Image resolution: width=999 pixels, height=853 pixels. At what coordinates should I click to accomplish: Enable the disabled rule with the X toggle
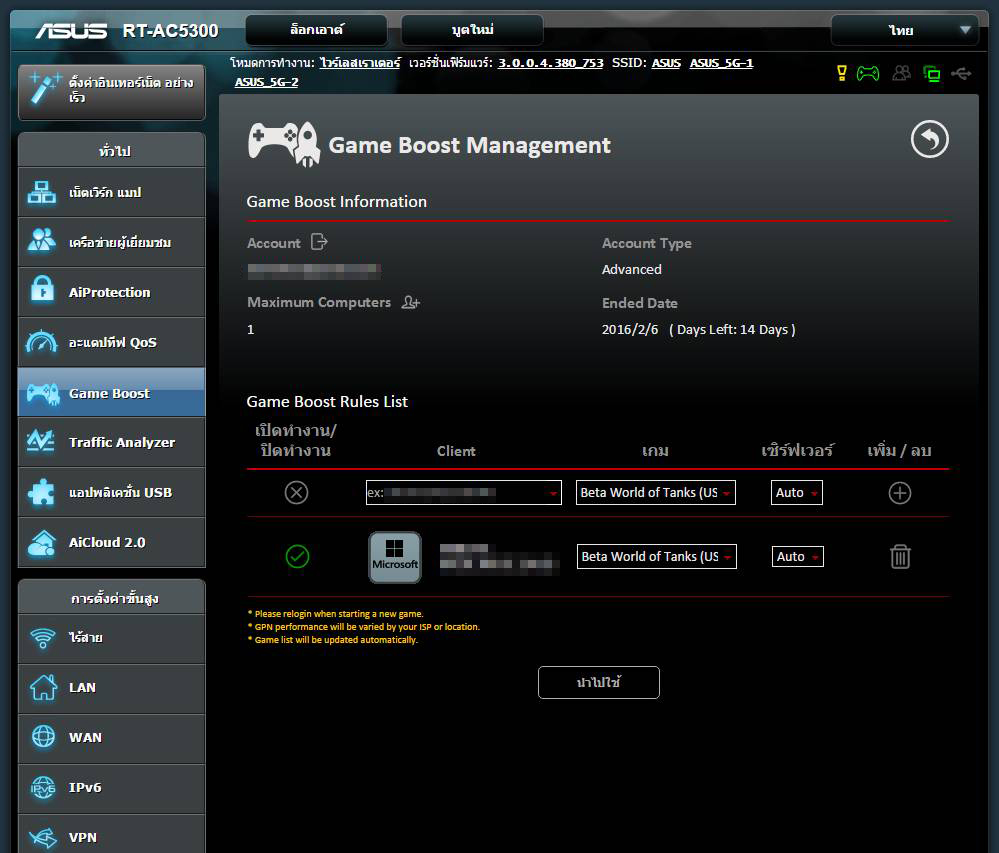tap(296, 492)
